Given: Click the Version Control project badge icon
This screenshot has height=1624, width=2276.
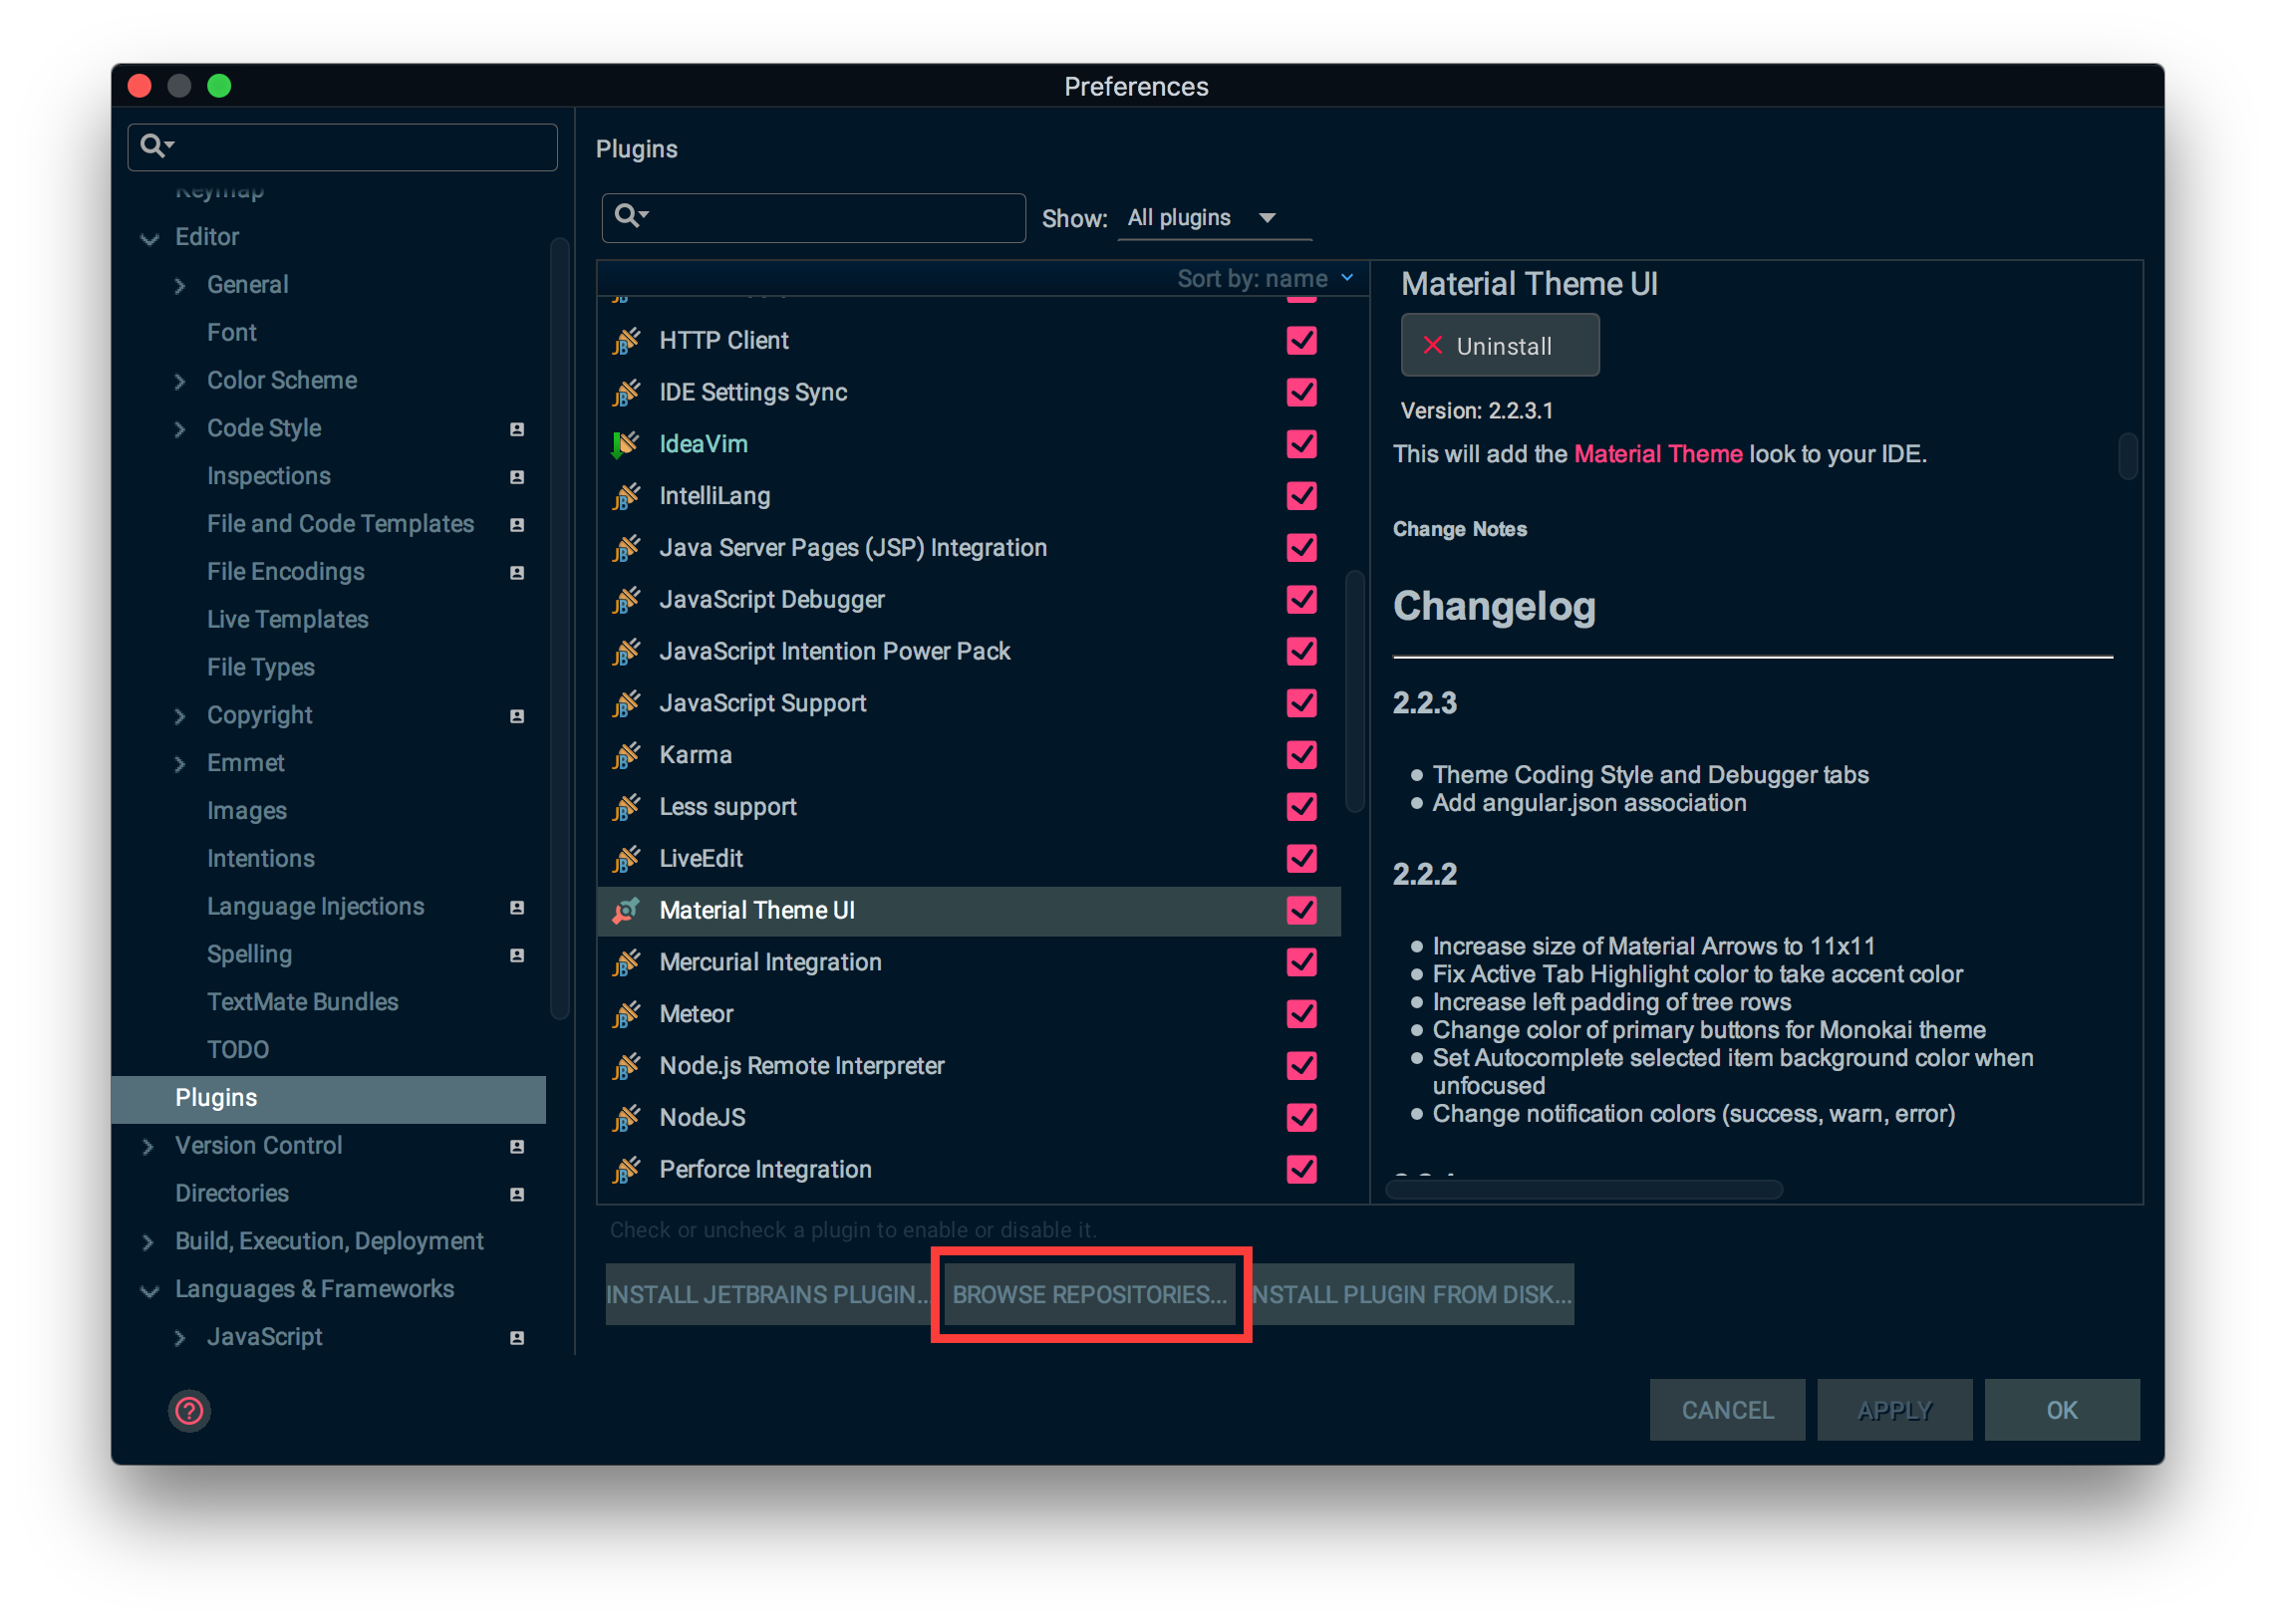Looking at the screenshot, I should 517,1146.
